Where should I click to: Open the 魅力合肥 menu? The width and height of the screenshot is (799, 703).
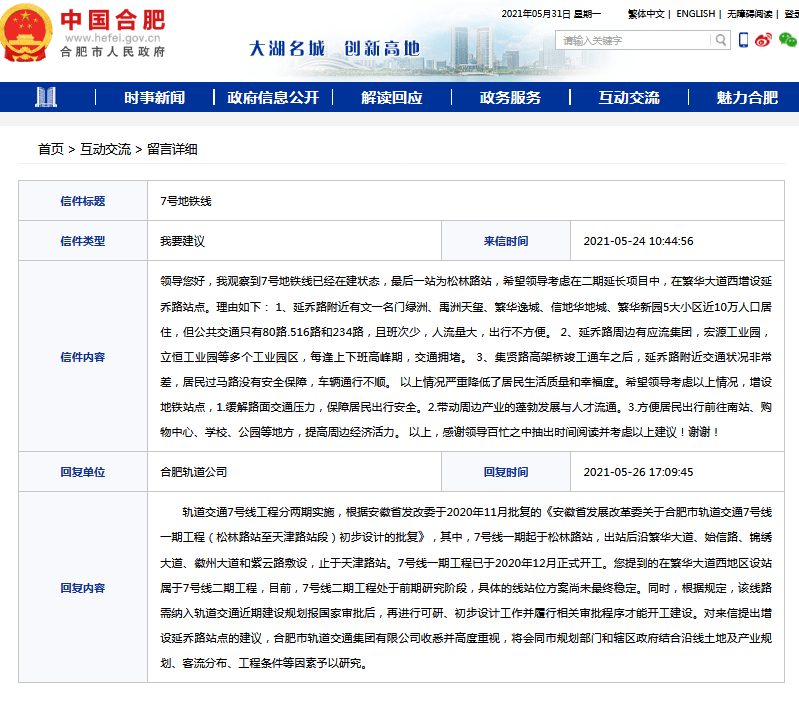pos(747,97)
